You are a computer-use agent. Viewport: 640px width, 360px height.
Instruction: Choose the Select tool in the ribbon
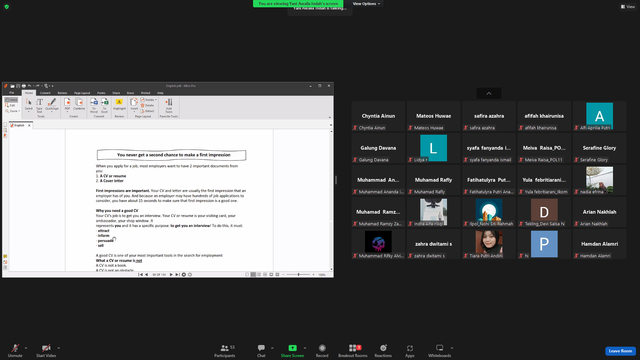tap(29, 104)
